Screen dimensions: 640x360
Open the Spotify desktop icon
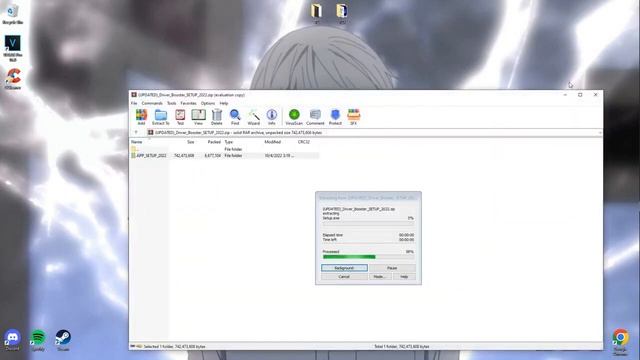[x=38, y=340]
